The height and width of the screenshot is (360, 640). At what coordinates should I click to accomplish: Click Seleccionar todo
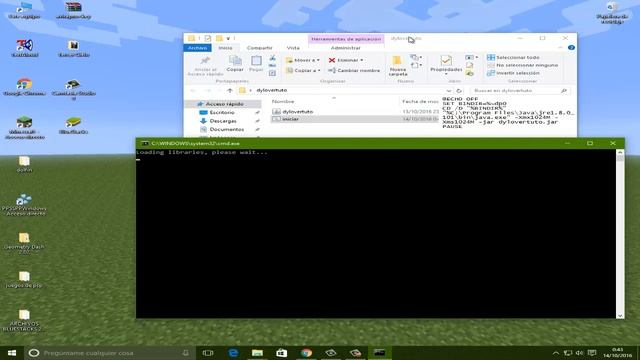click(x=513, y=58)
